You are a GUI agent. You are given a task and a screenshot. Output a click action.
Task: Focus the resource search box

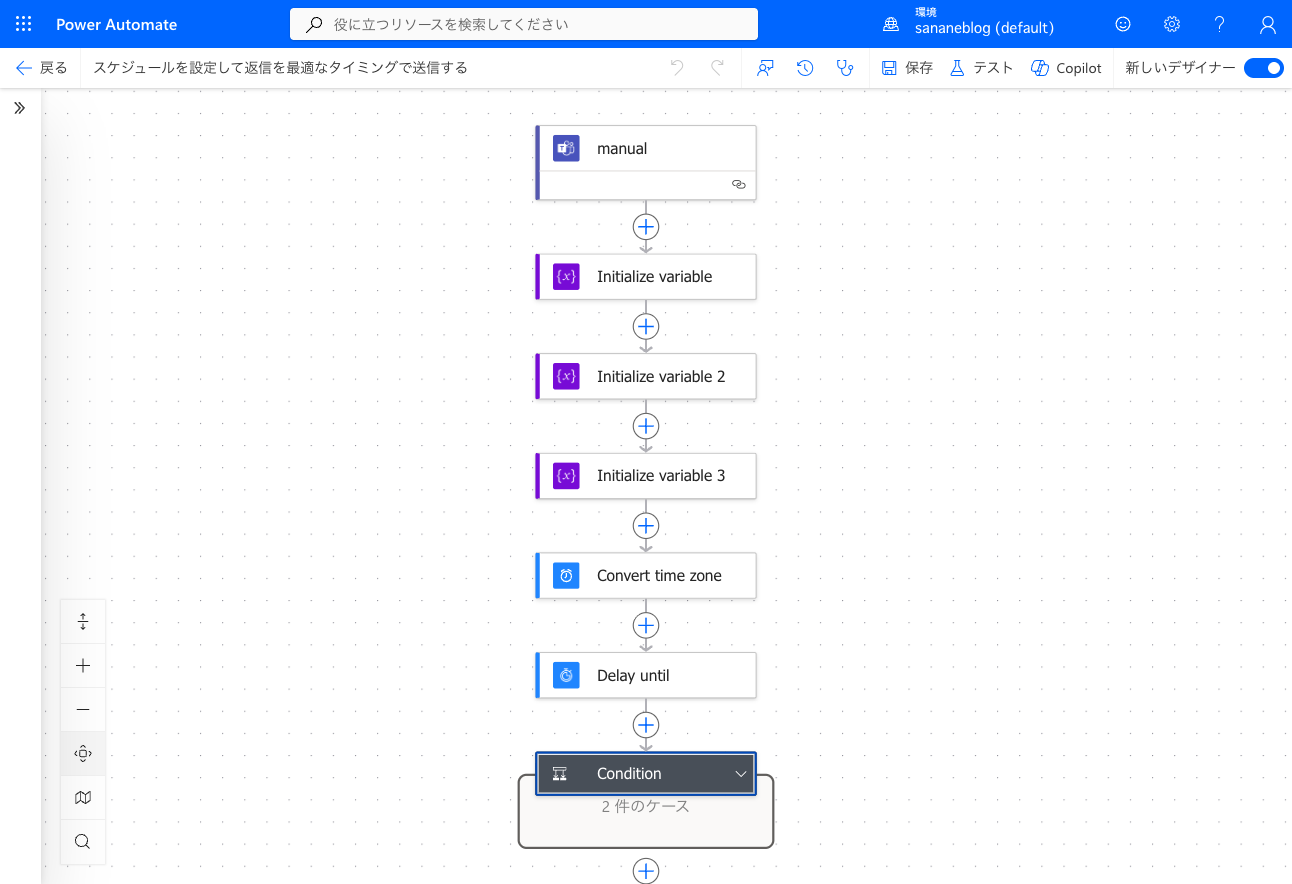pos(524,24)
